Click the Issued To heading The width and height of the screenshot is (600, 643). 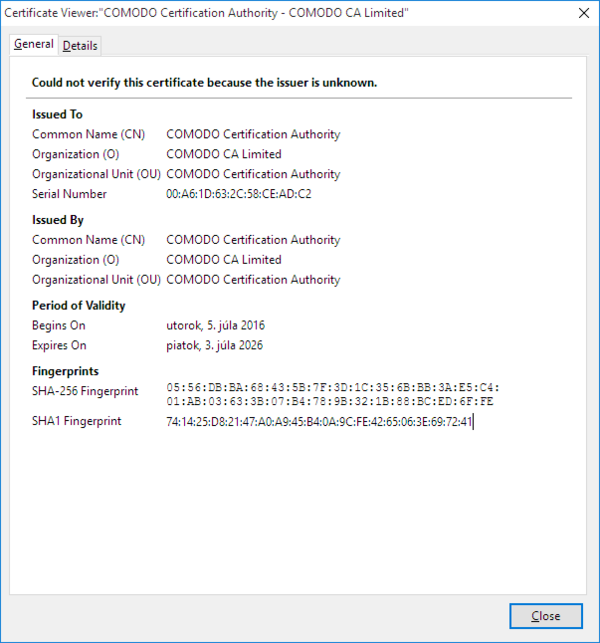pyautogui.click(x=57, y=114)
